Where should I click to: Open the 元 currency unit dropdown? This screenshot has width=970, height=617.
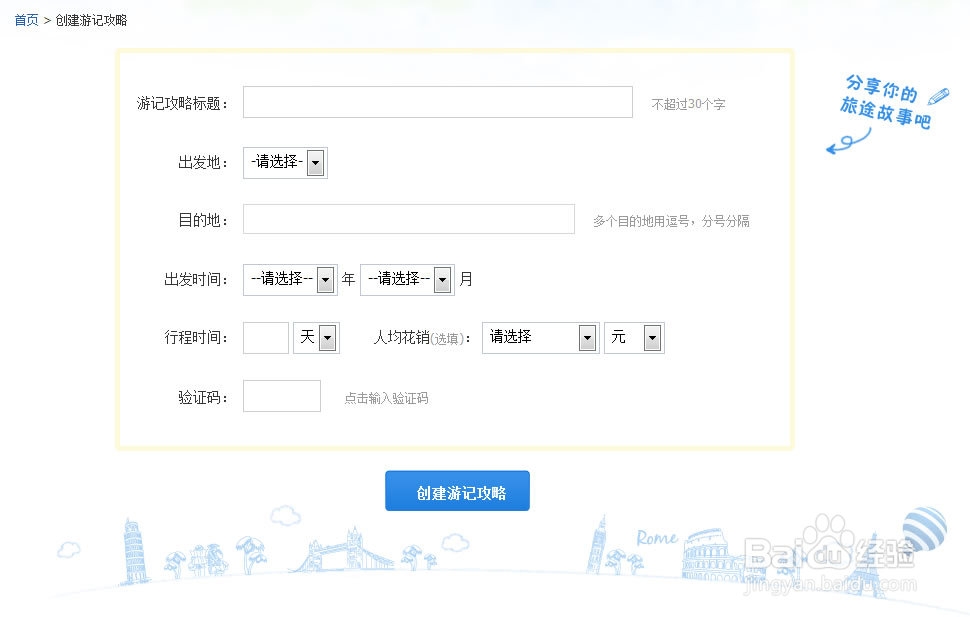coord(633,338)
